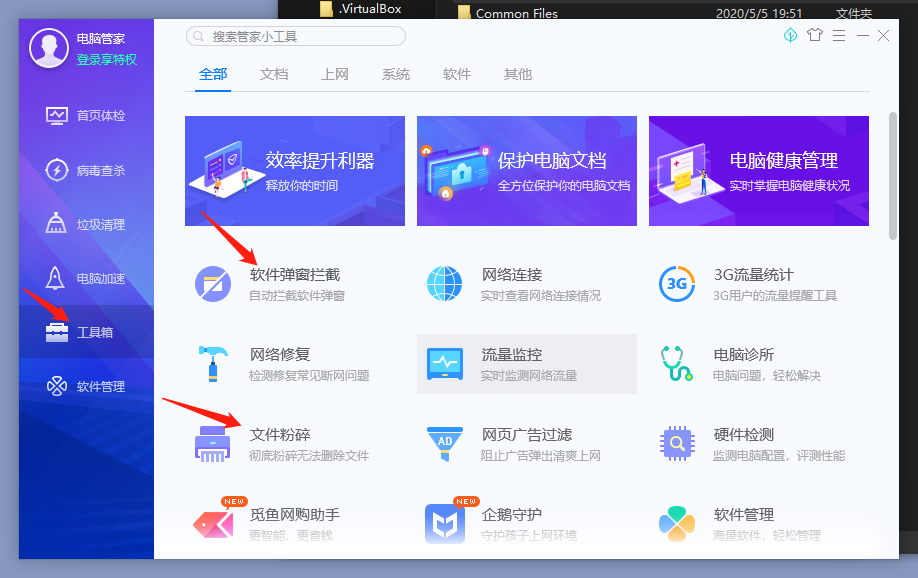
Task: Click the 网络连接 globe icon
Action: [x=444, y=284]
